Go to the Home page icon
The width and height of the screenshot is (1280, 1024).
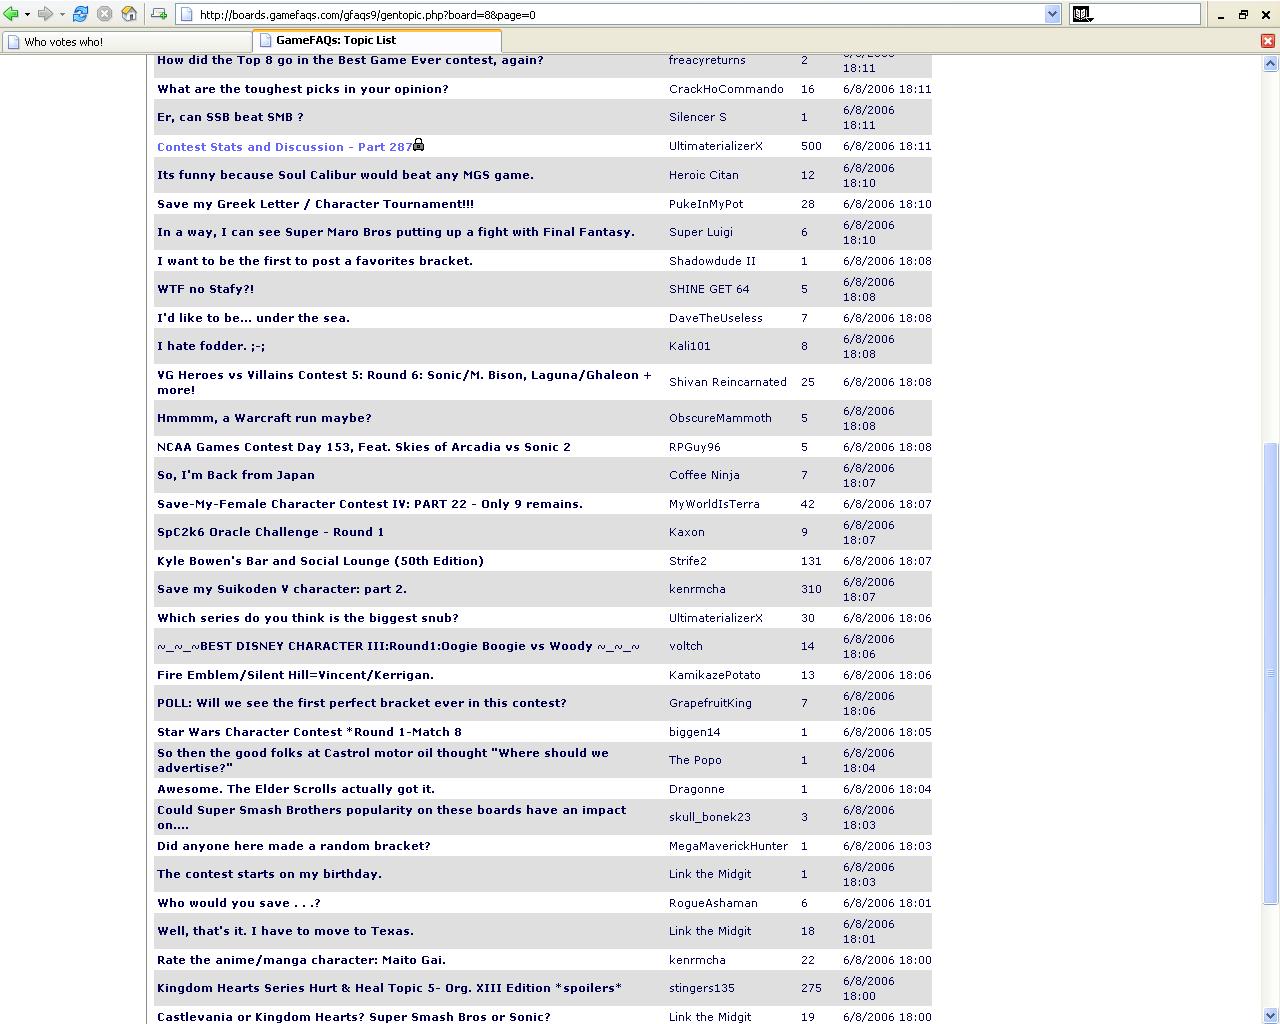129,14
